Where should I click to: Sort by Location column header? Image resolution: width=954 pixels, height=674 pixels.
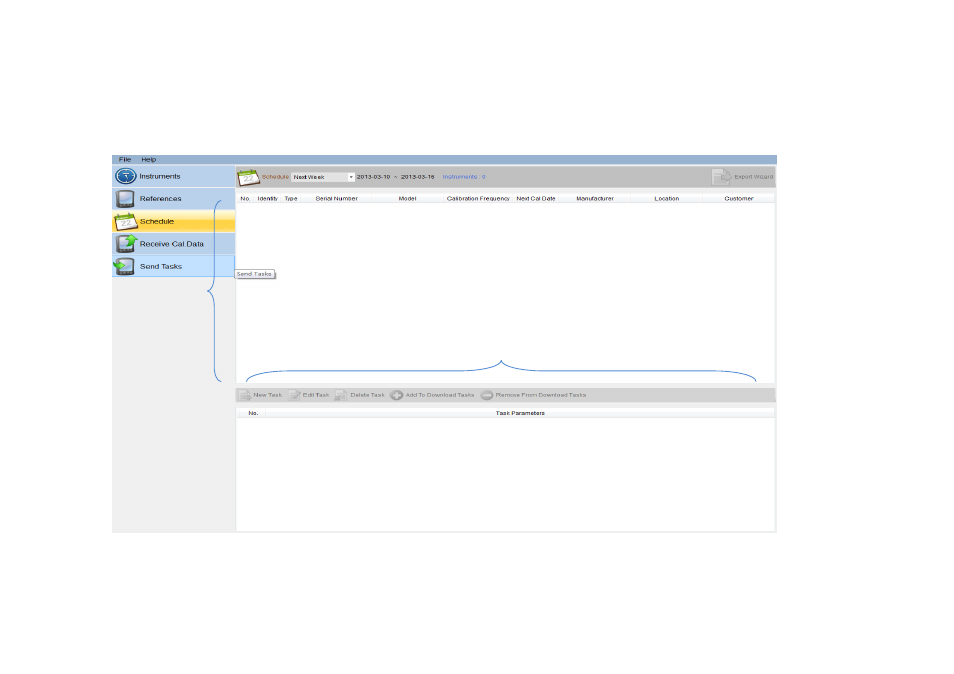(x=667, y=199)
